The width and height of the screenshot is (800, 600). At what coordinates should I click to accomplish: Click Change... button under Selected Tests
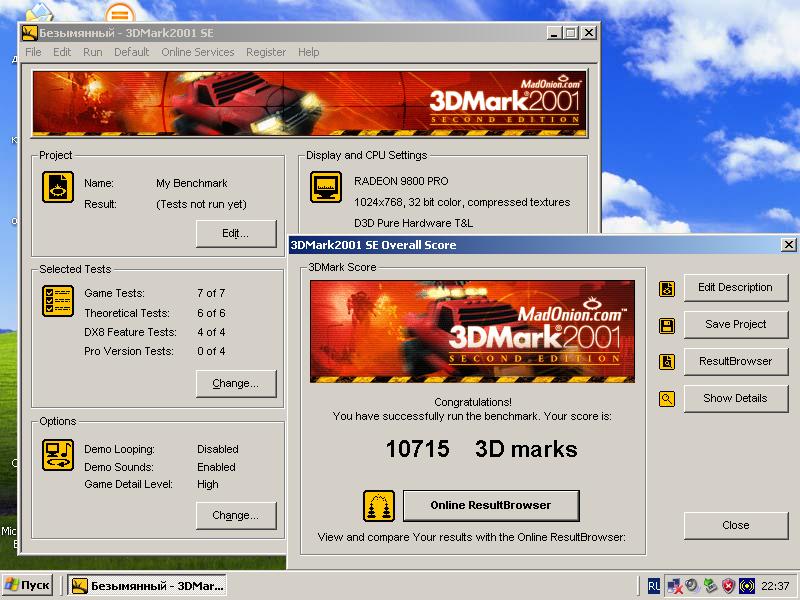point(236,384)
